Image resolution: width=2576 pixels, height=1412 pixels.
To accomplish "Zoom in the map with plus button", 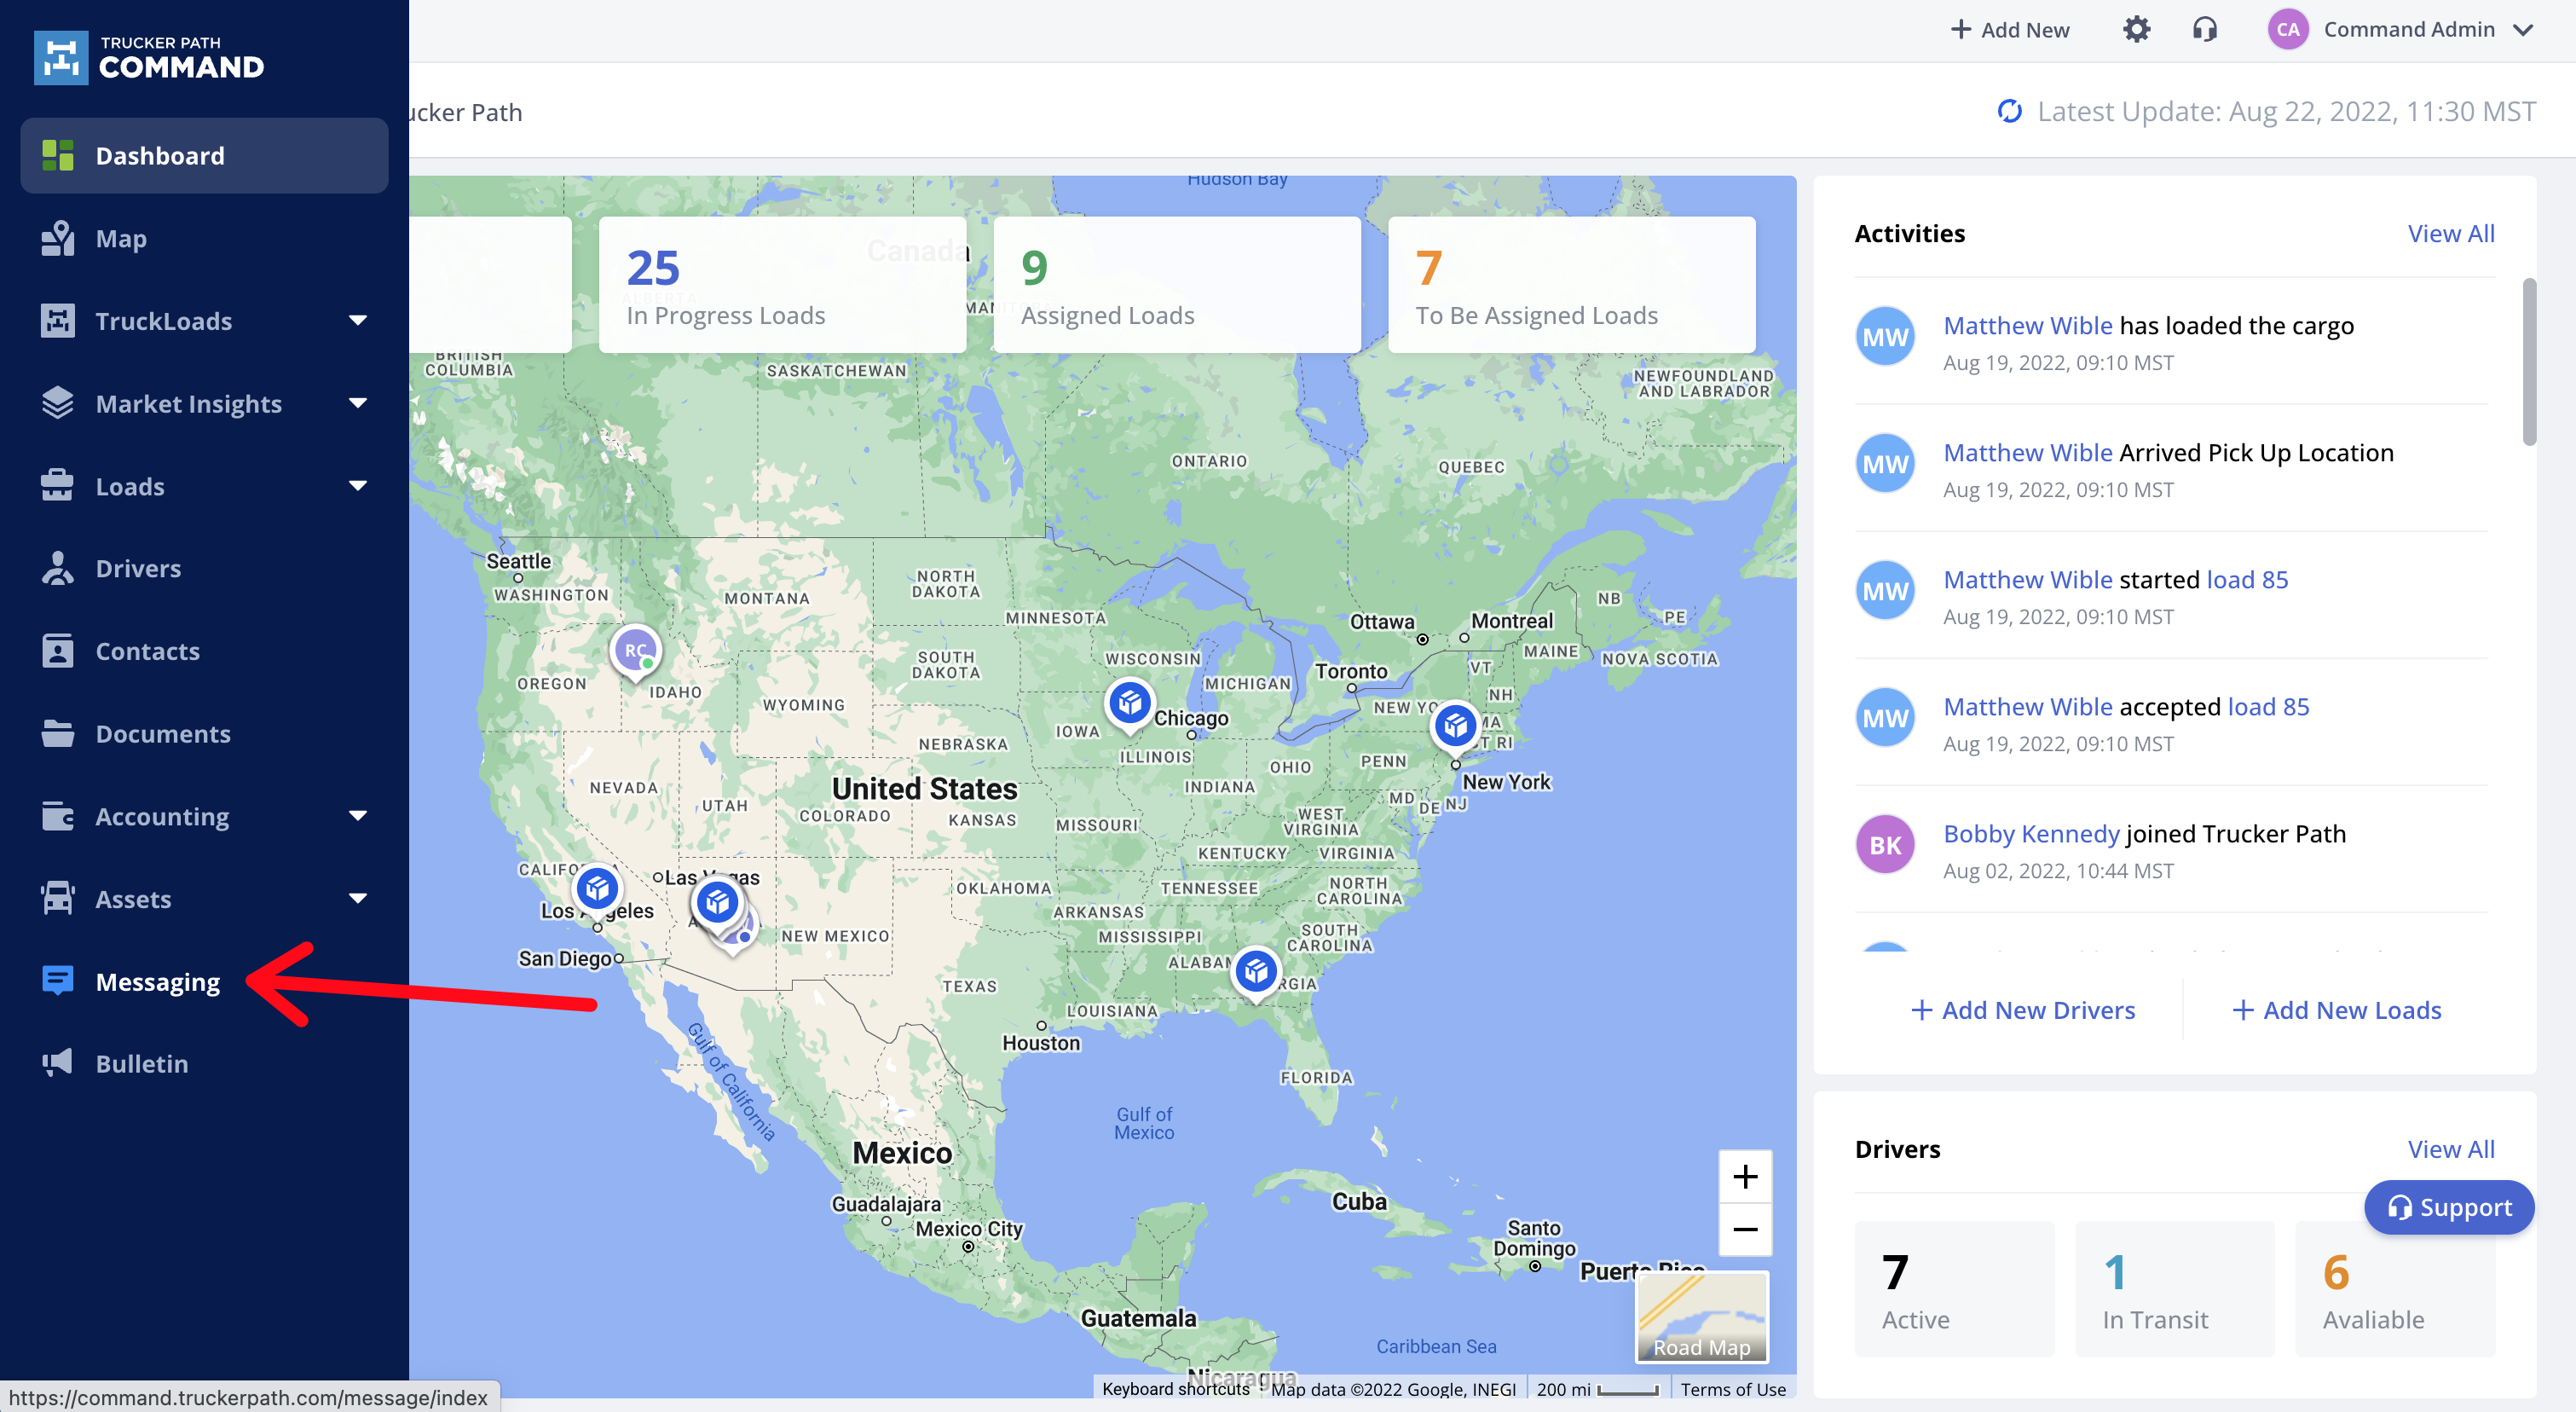I will tap(1745, 1177).
